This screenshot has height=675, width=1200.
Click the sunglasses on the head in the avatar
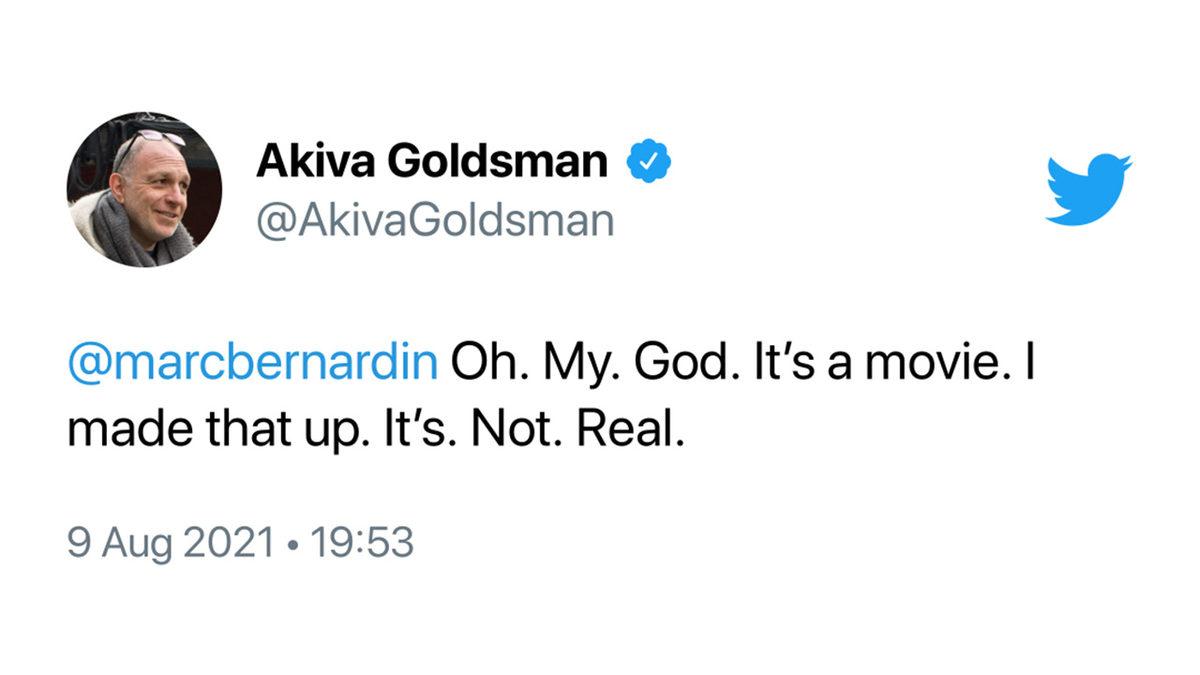click(150, 138)
